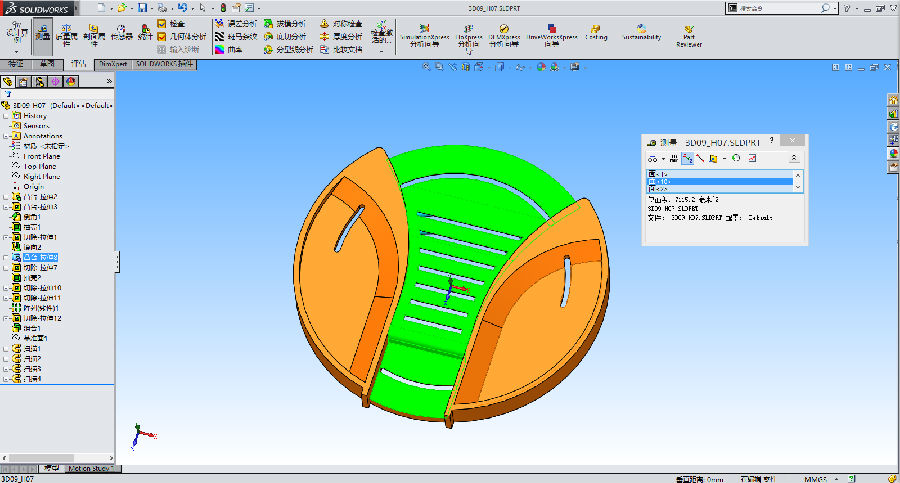Expand the Annotations node in the tree

(x=7, y=137)
